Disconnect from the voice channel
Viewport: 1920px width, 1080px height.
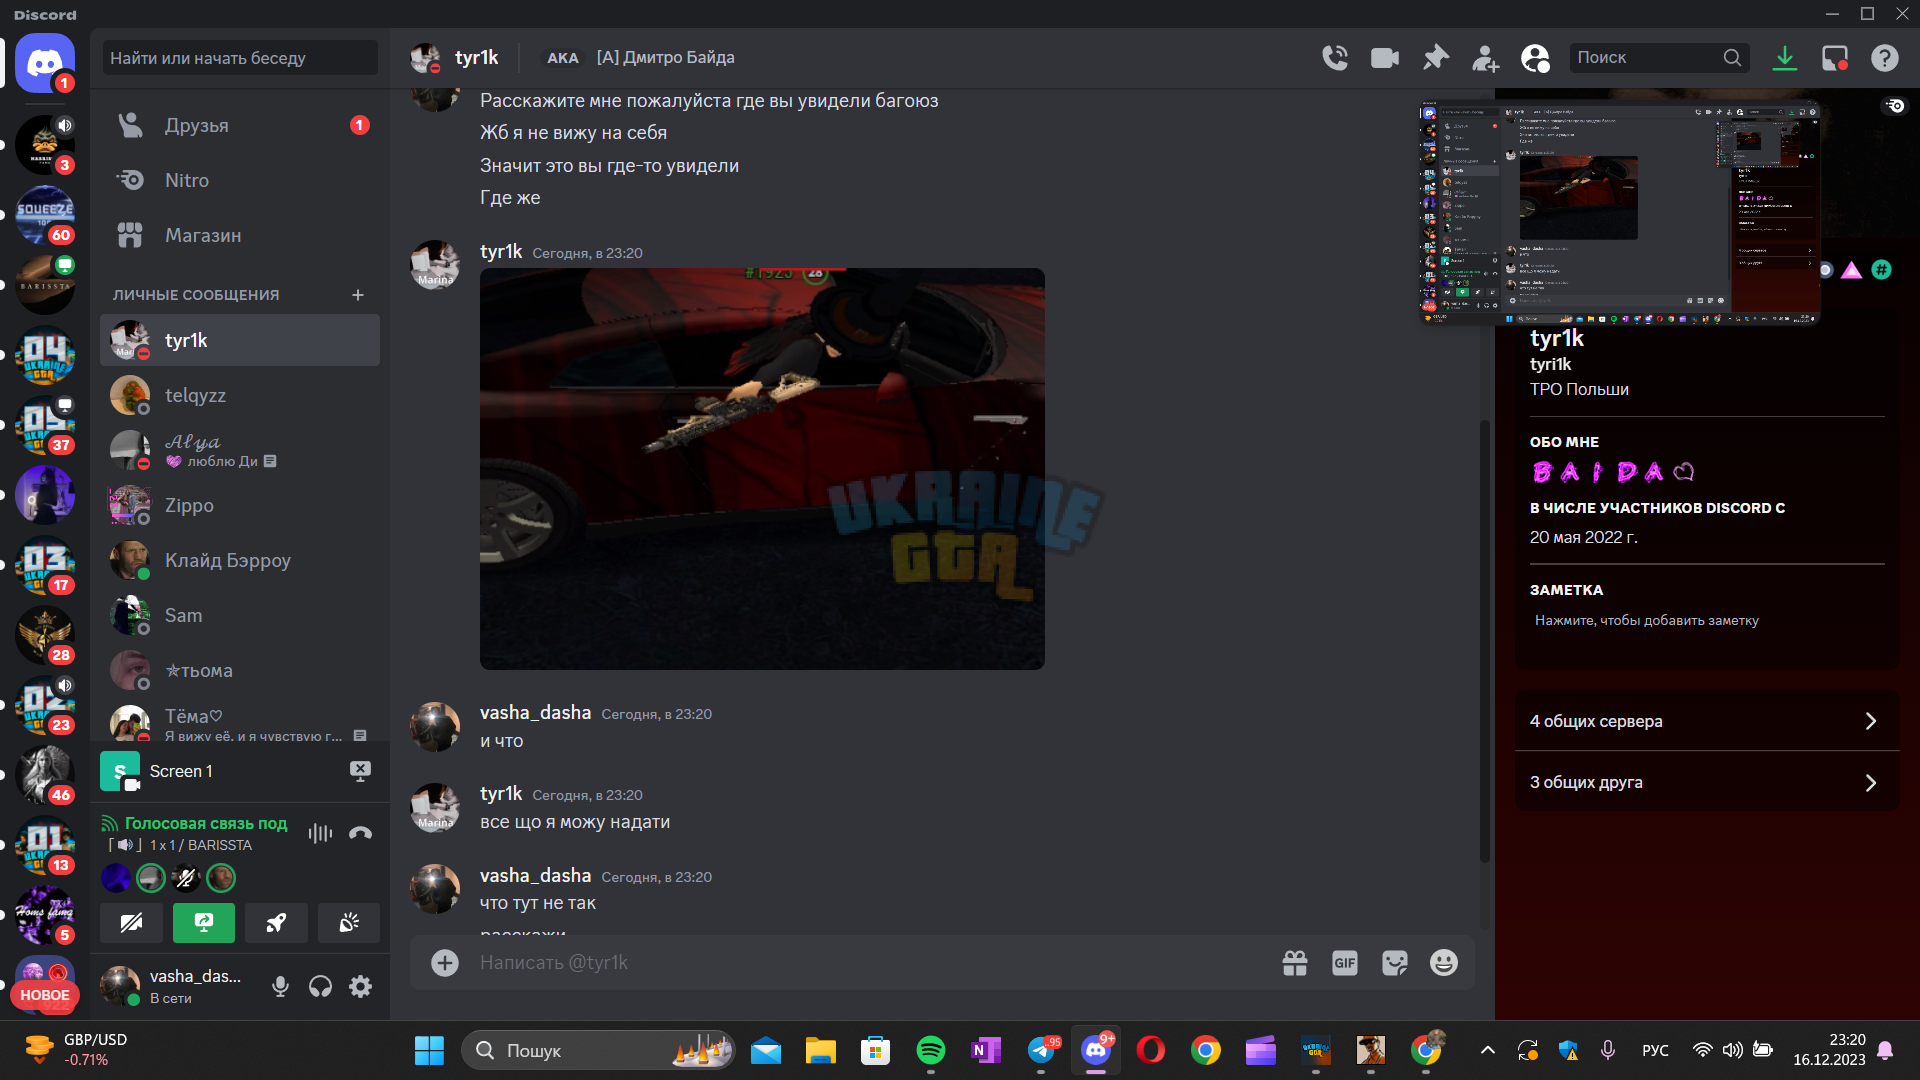360,833
